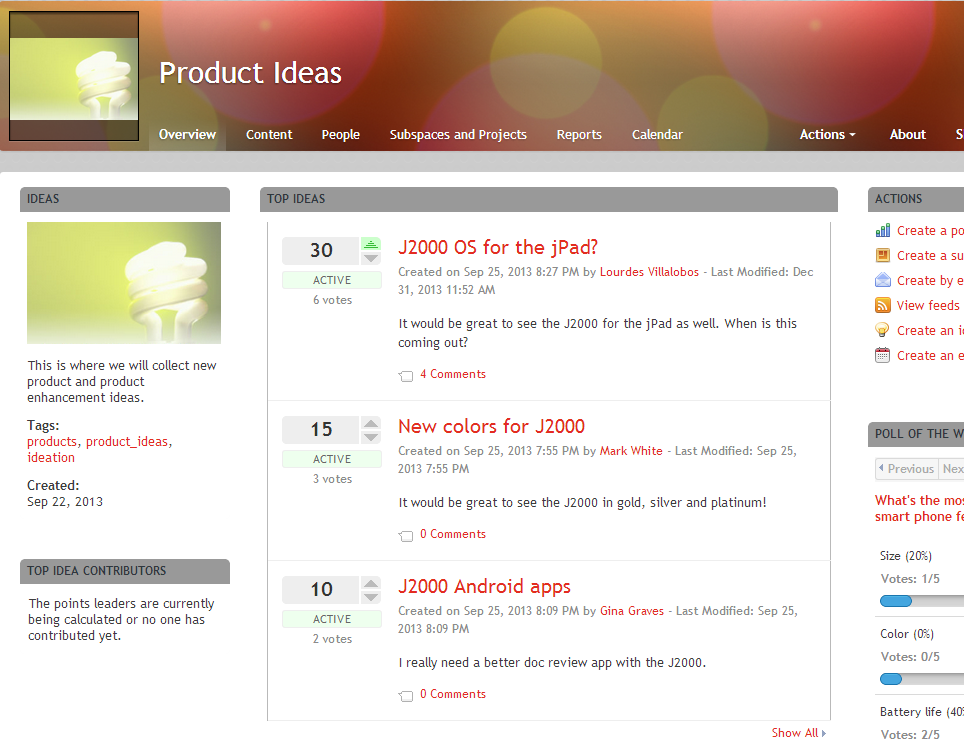This screenshot has height=743, width=964.
Task: Click the lightbulb Create an idea icon
Action: coord(882,330)
